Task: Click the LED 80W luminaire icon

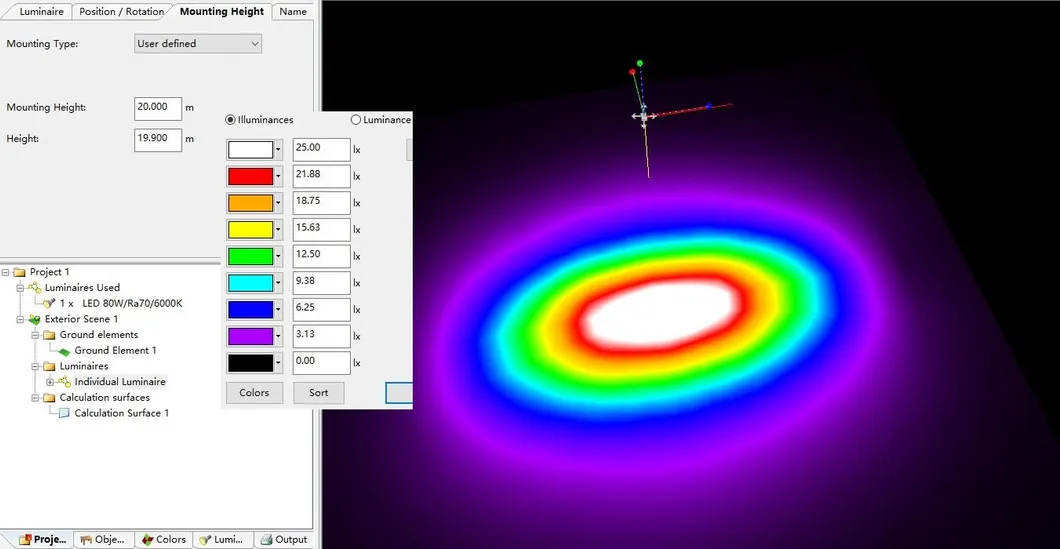Action: [49, 304]
